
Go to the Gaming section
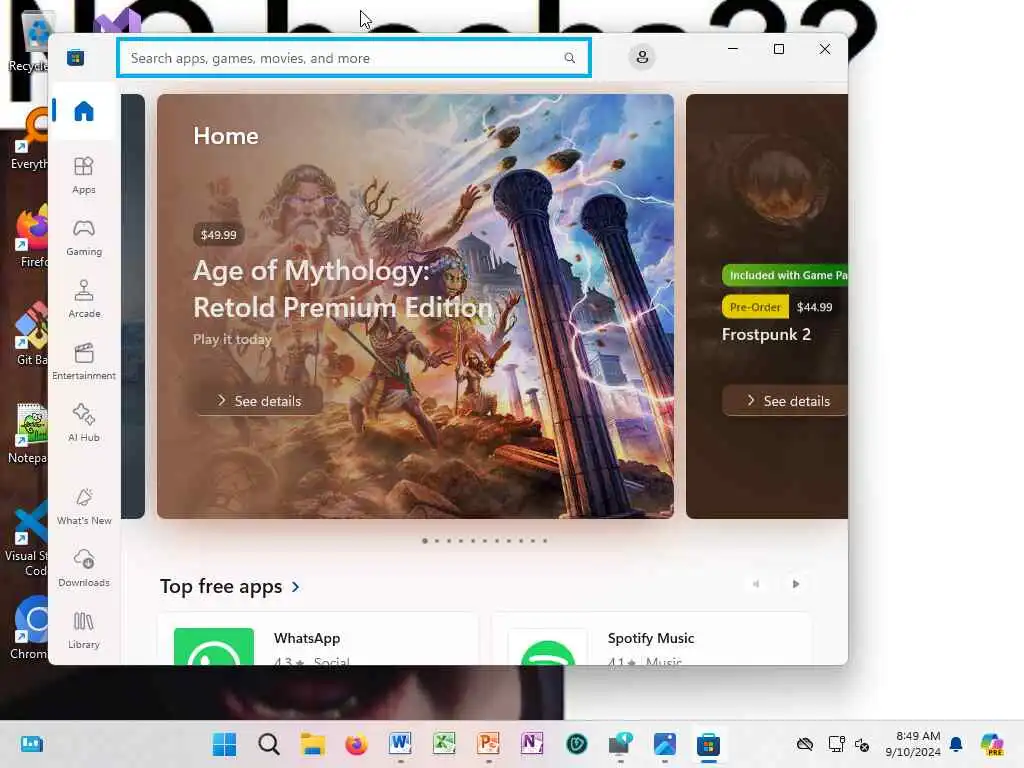(84, 237)
